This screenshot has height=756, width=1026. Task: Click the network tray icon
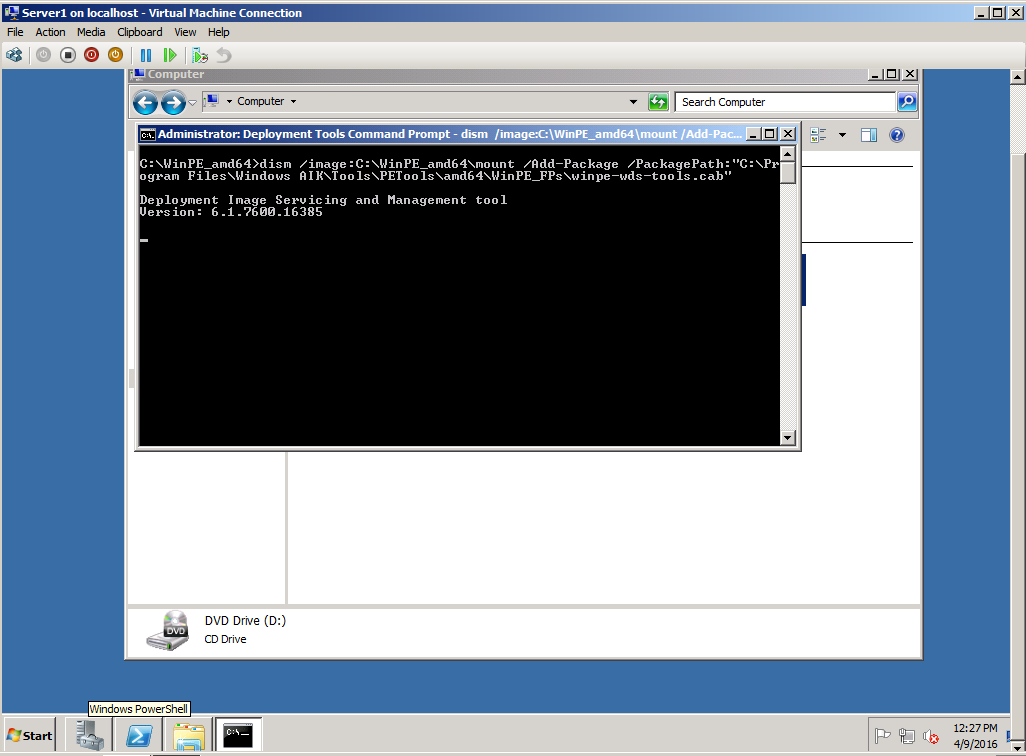click(x=906, y=736)
